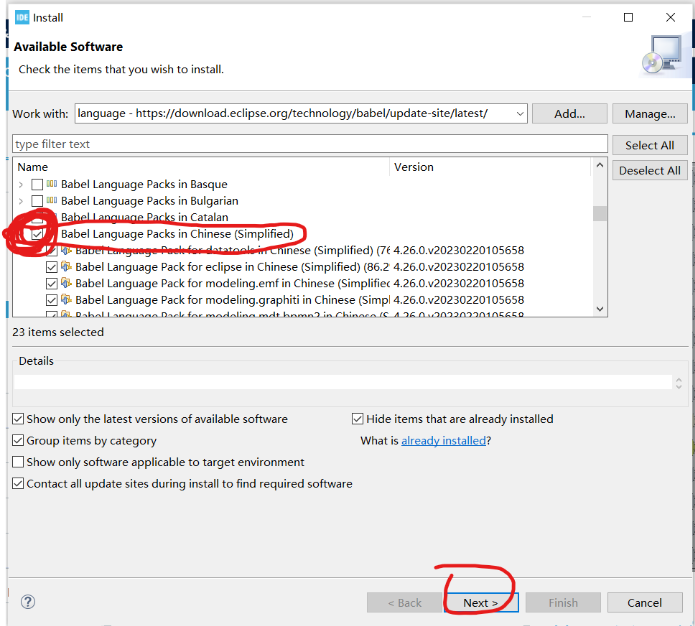Open the Work with site dropdown
695x626 pixels.
pos(520,114)
